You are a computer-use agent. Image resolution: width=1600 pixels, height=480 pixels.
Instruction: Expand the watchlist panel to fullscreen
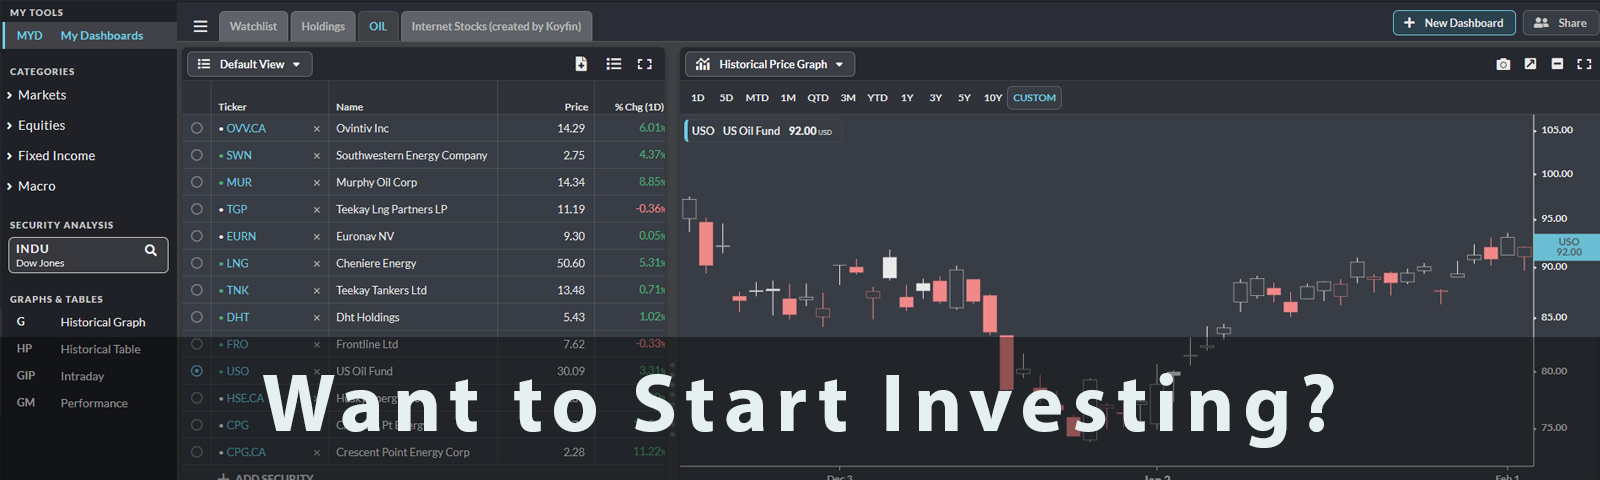(645, 64)
